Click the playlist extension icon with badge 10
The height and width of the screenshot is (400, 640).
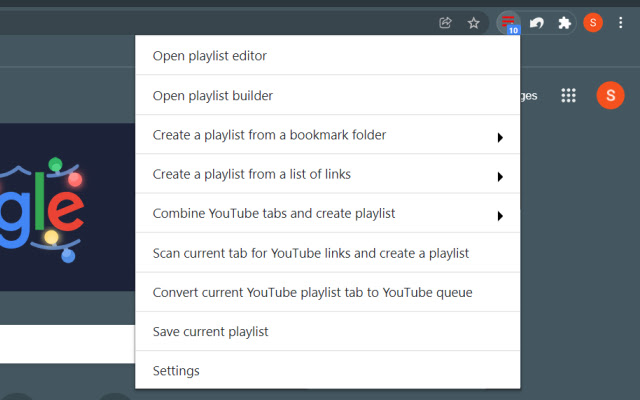click(508, 22)
